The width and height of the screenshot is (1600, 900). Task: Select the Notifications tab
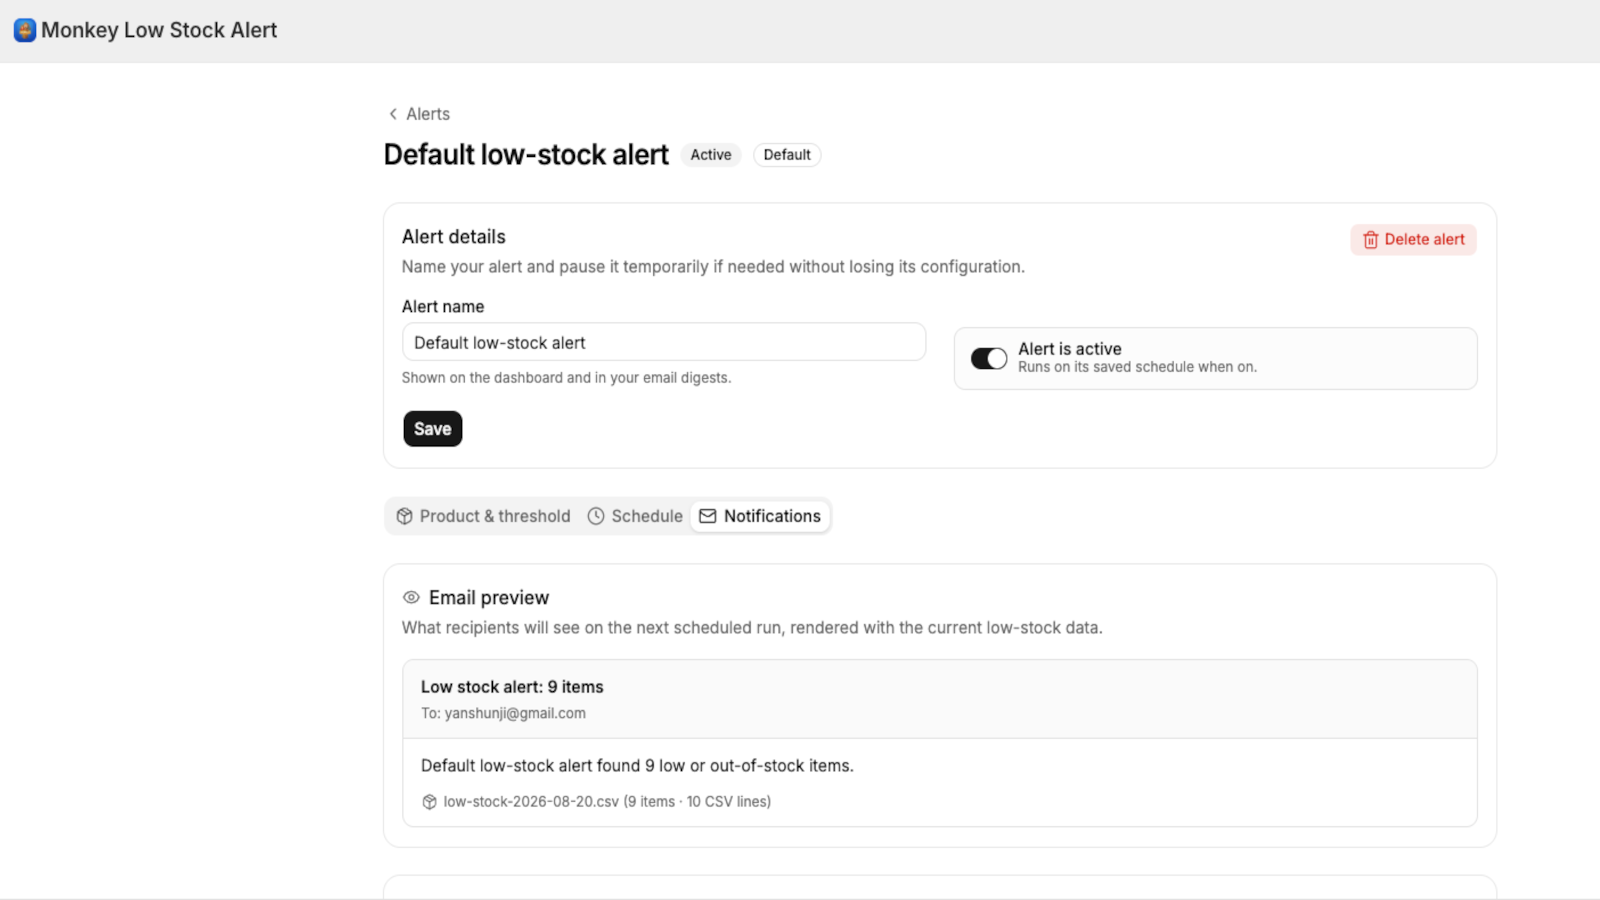760,516
